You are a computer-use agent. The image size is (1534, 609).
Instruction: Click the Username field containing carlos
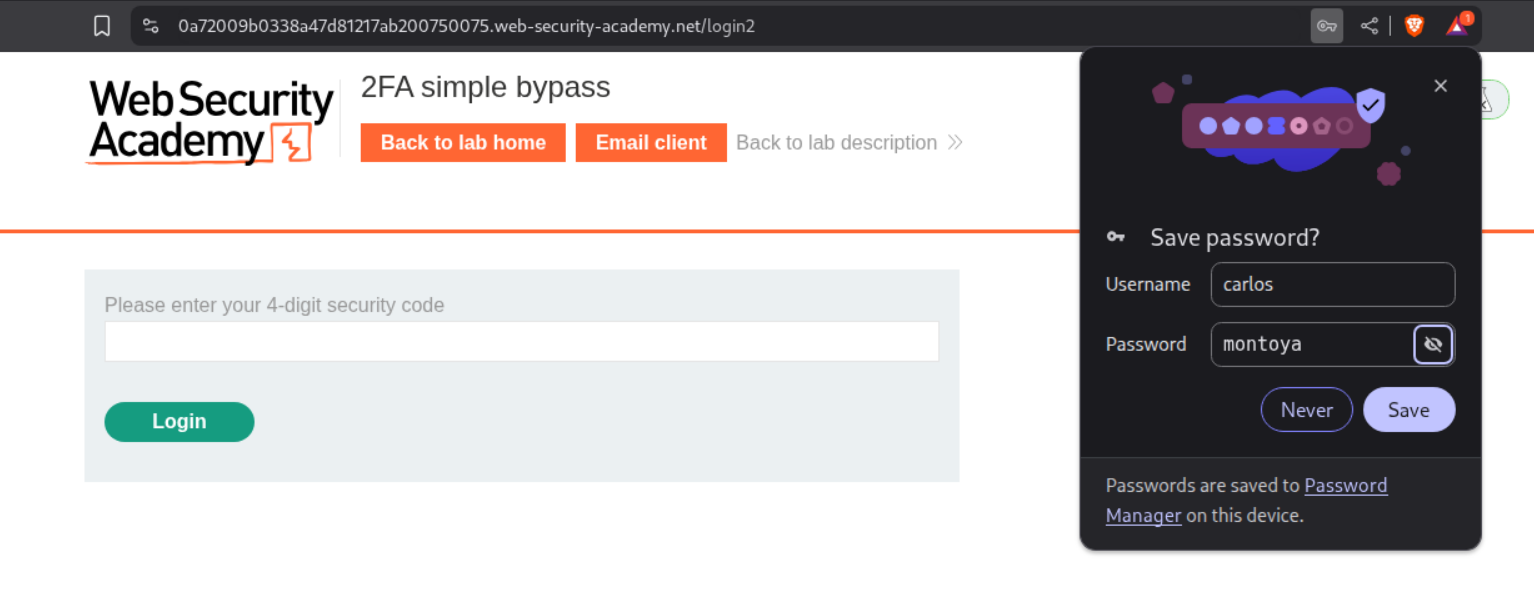1332,285
